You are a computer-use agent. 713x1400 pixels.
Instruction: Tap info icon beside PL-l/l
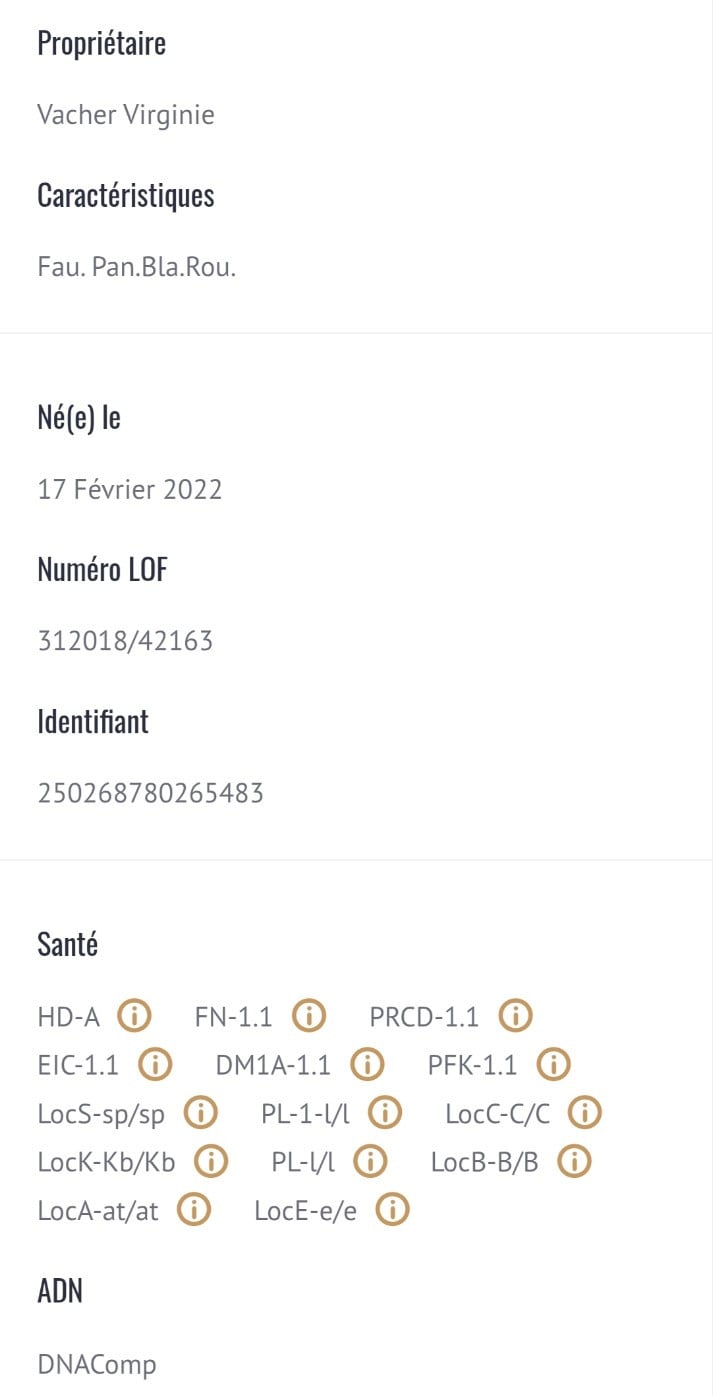coord(371,1162)
